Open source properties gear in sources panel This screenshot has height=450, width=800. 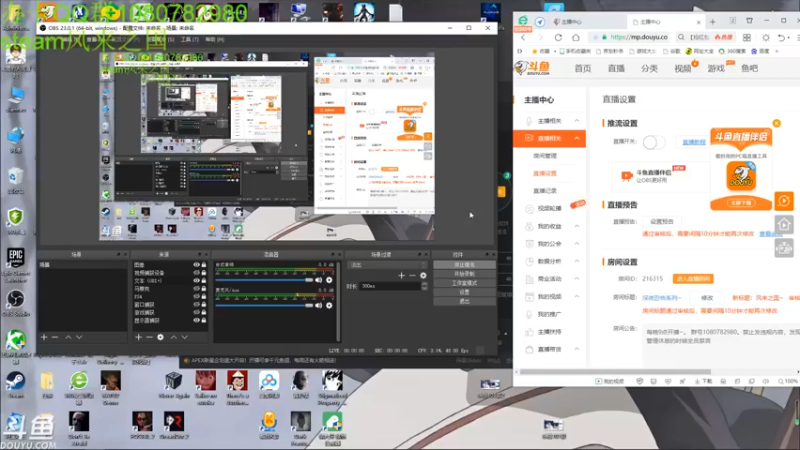160,337
